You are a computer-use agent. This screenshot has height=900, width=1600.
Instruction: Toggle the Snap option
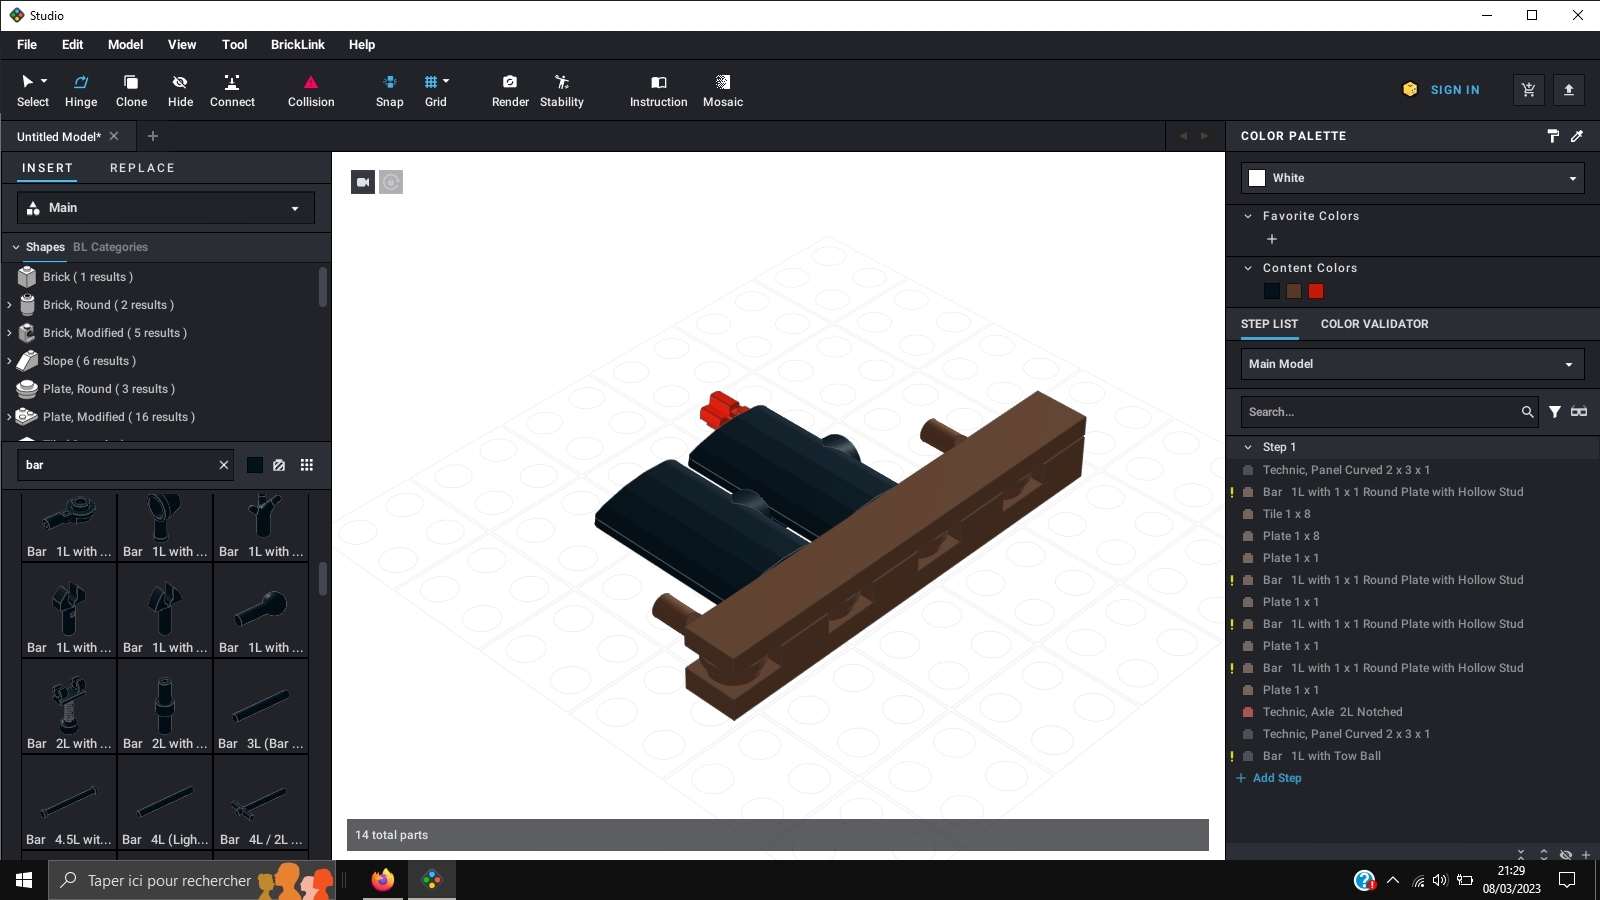[x=390, y=90]
